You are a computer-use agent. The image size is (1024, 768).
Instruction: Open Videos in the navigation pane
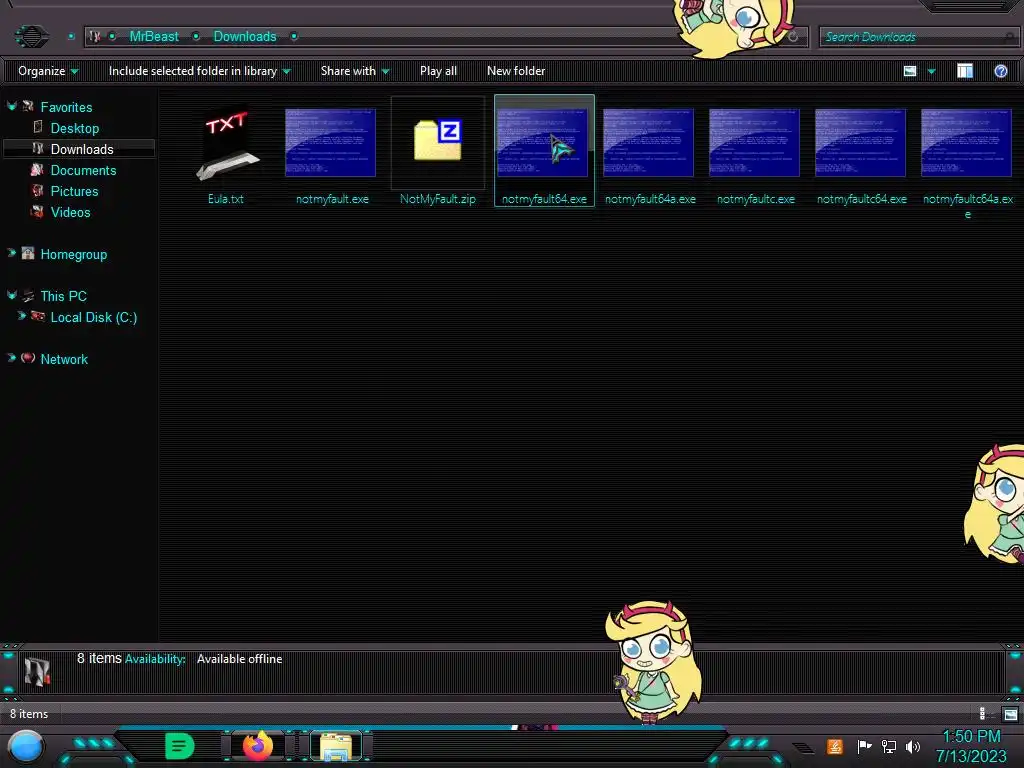[70, 212]
